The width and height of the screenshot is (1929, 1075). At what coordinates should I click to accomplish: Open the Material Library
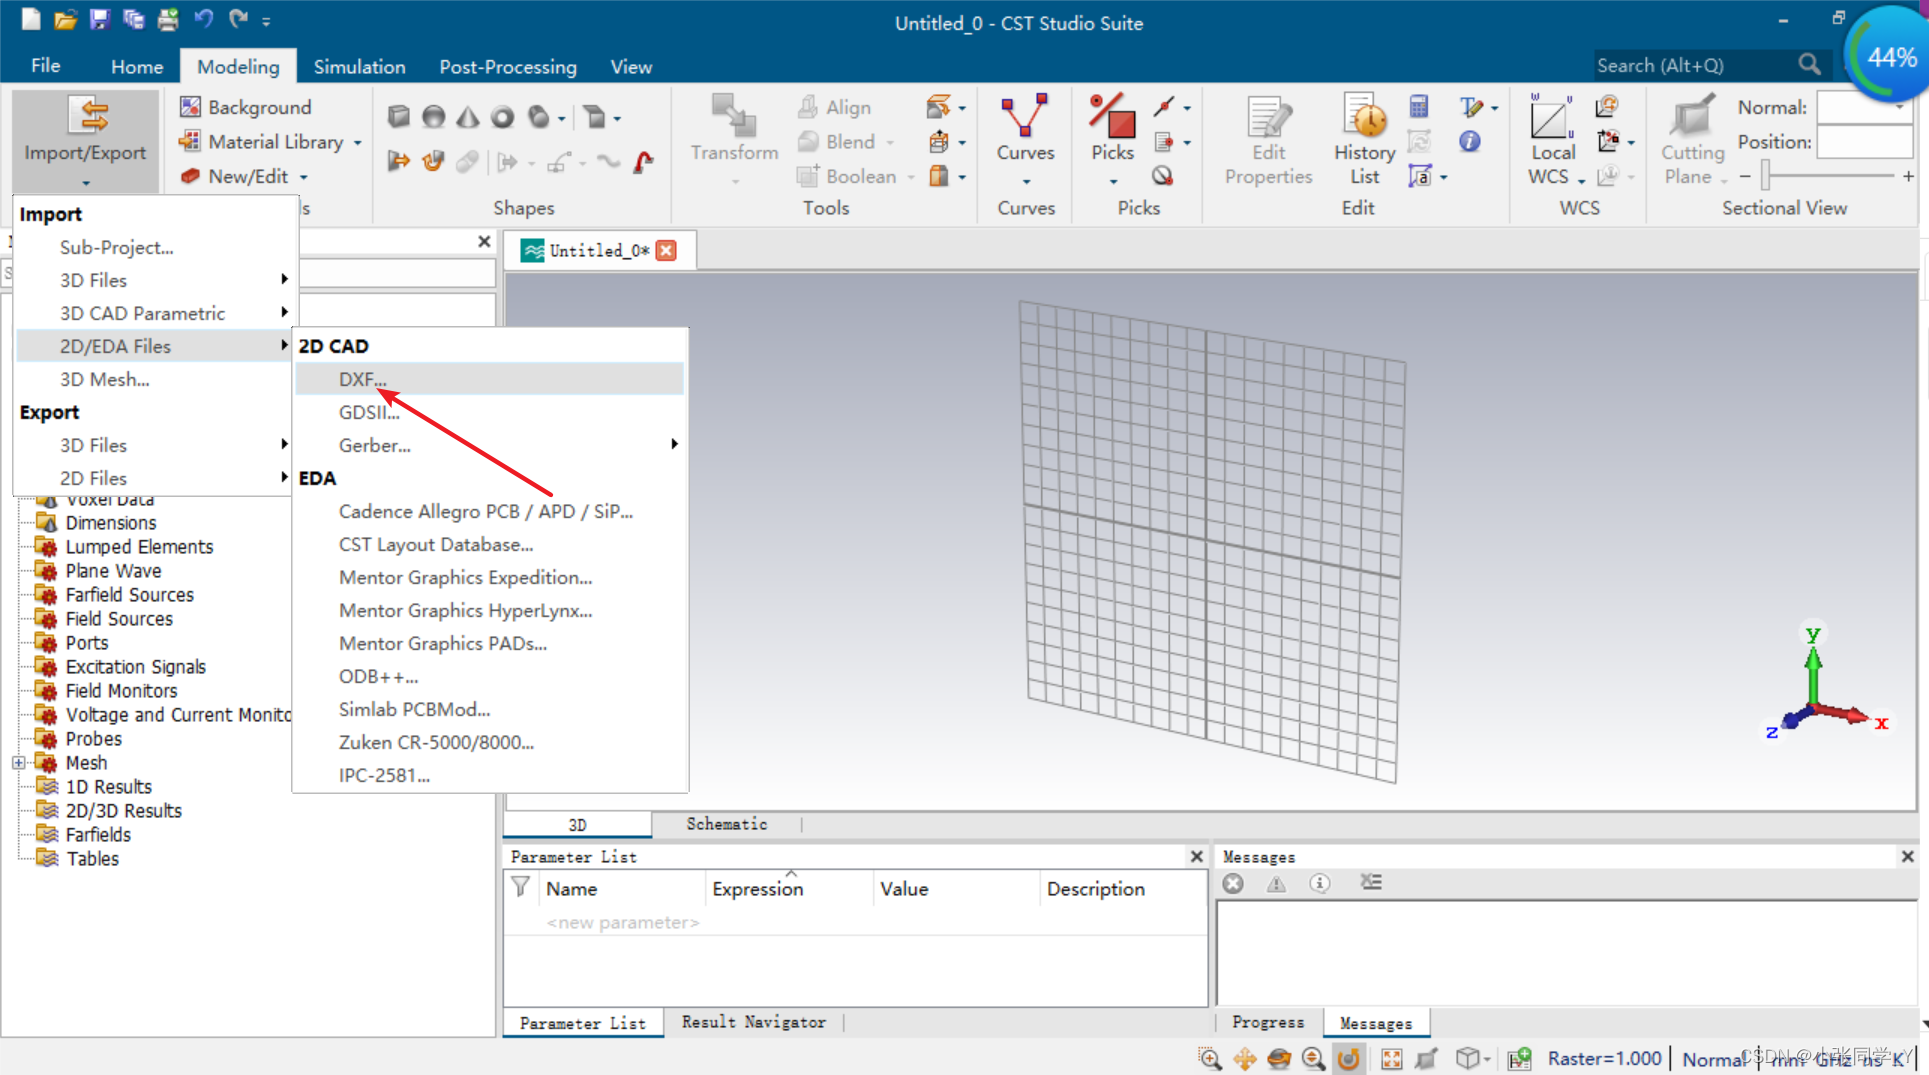tap(275, 142)
